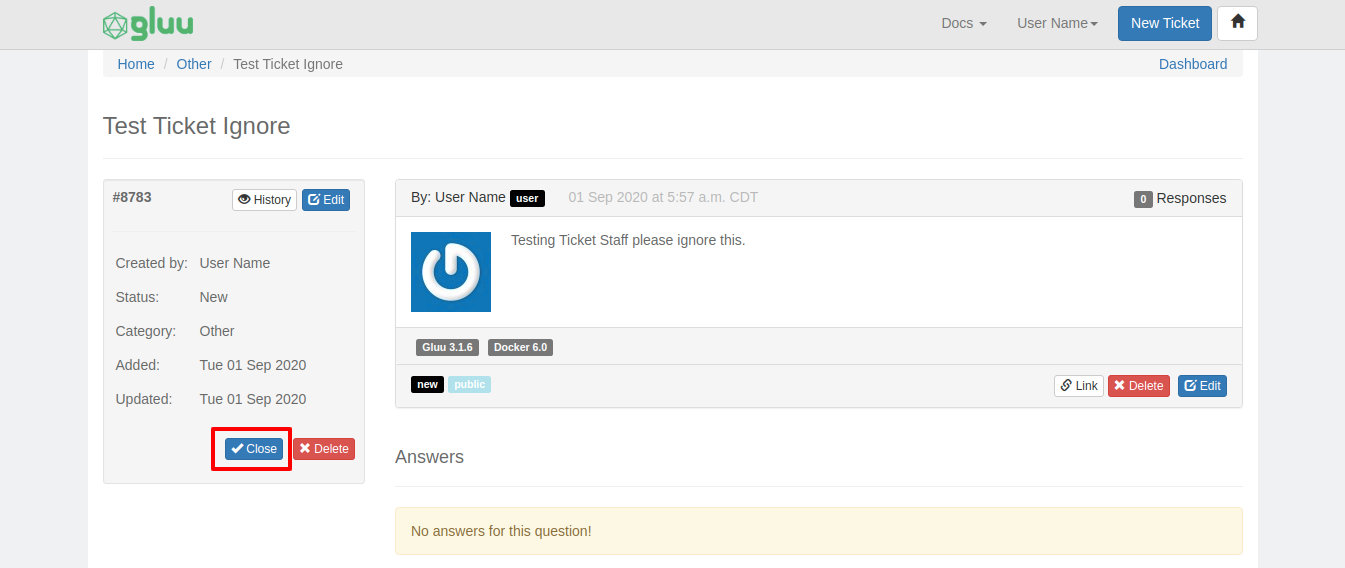The height and width of the screenshot is (568, 1345).
Task: Expand the Docs dropdown menu
Action: click(964, 23)
